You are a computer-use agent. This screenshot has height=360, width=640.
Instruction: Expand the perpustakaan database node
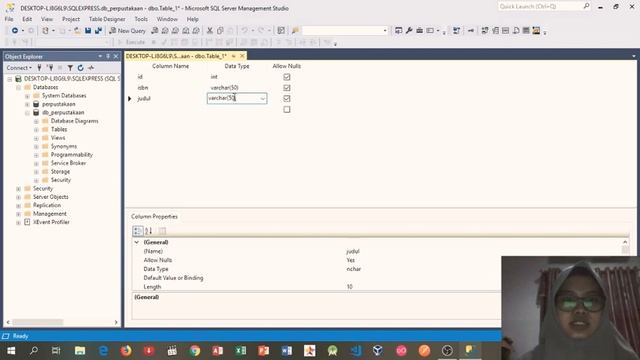tap(27, 104)
